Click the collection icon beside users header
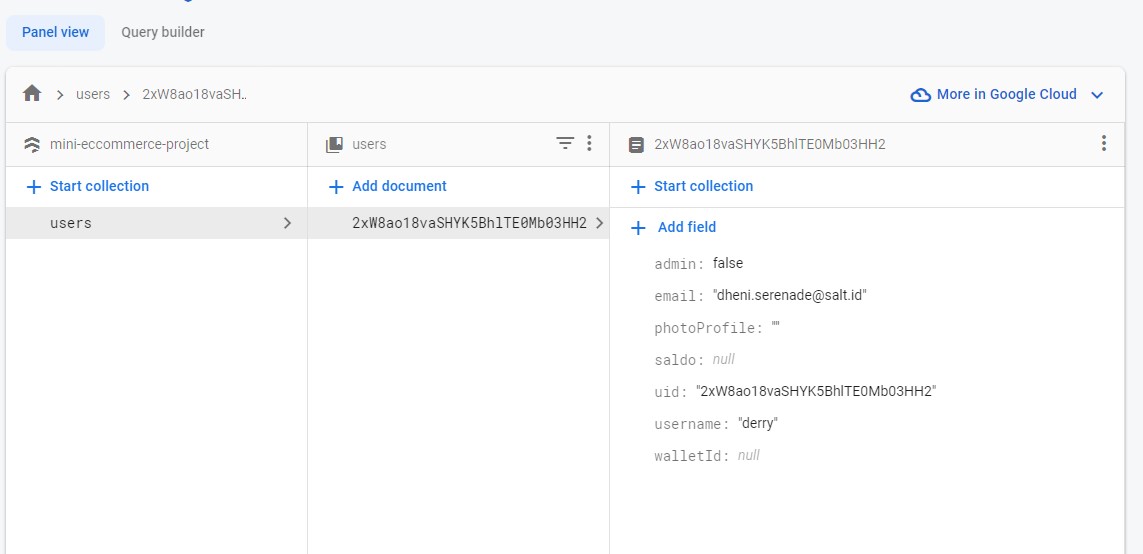Viewport: 1143px width, 554px height. point(334,144)
